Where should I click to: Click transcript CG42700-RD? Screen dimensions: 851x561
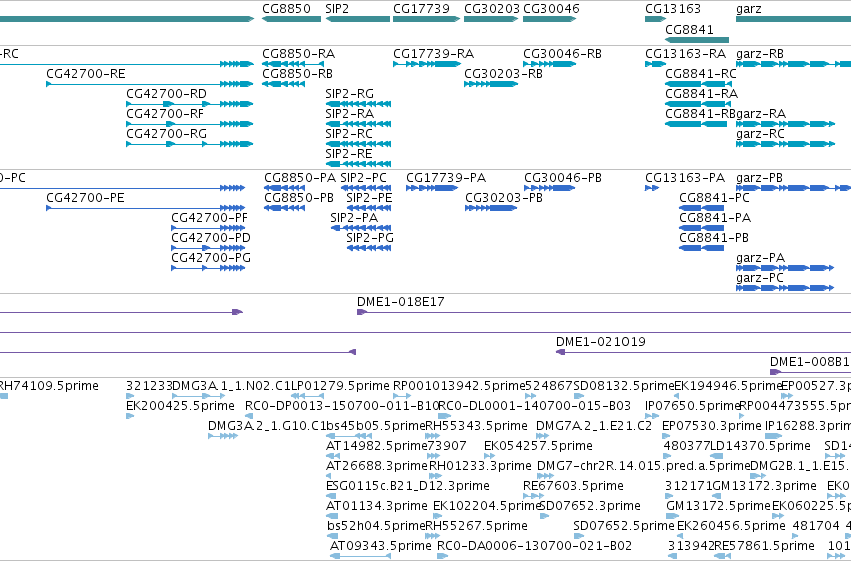[190, 104]
